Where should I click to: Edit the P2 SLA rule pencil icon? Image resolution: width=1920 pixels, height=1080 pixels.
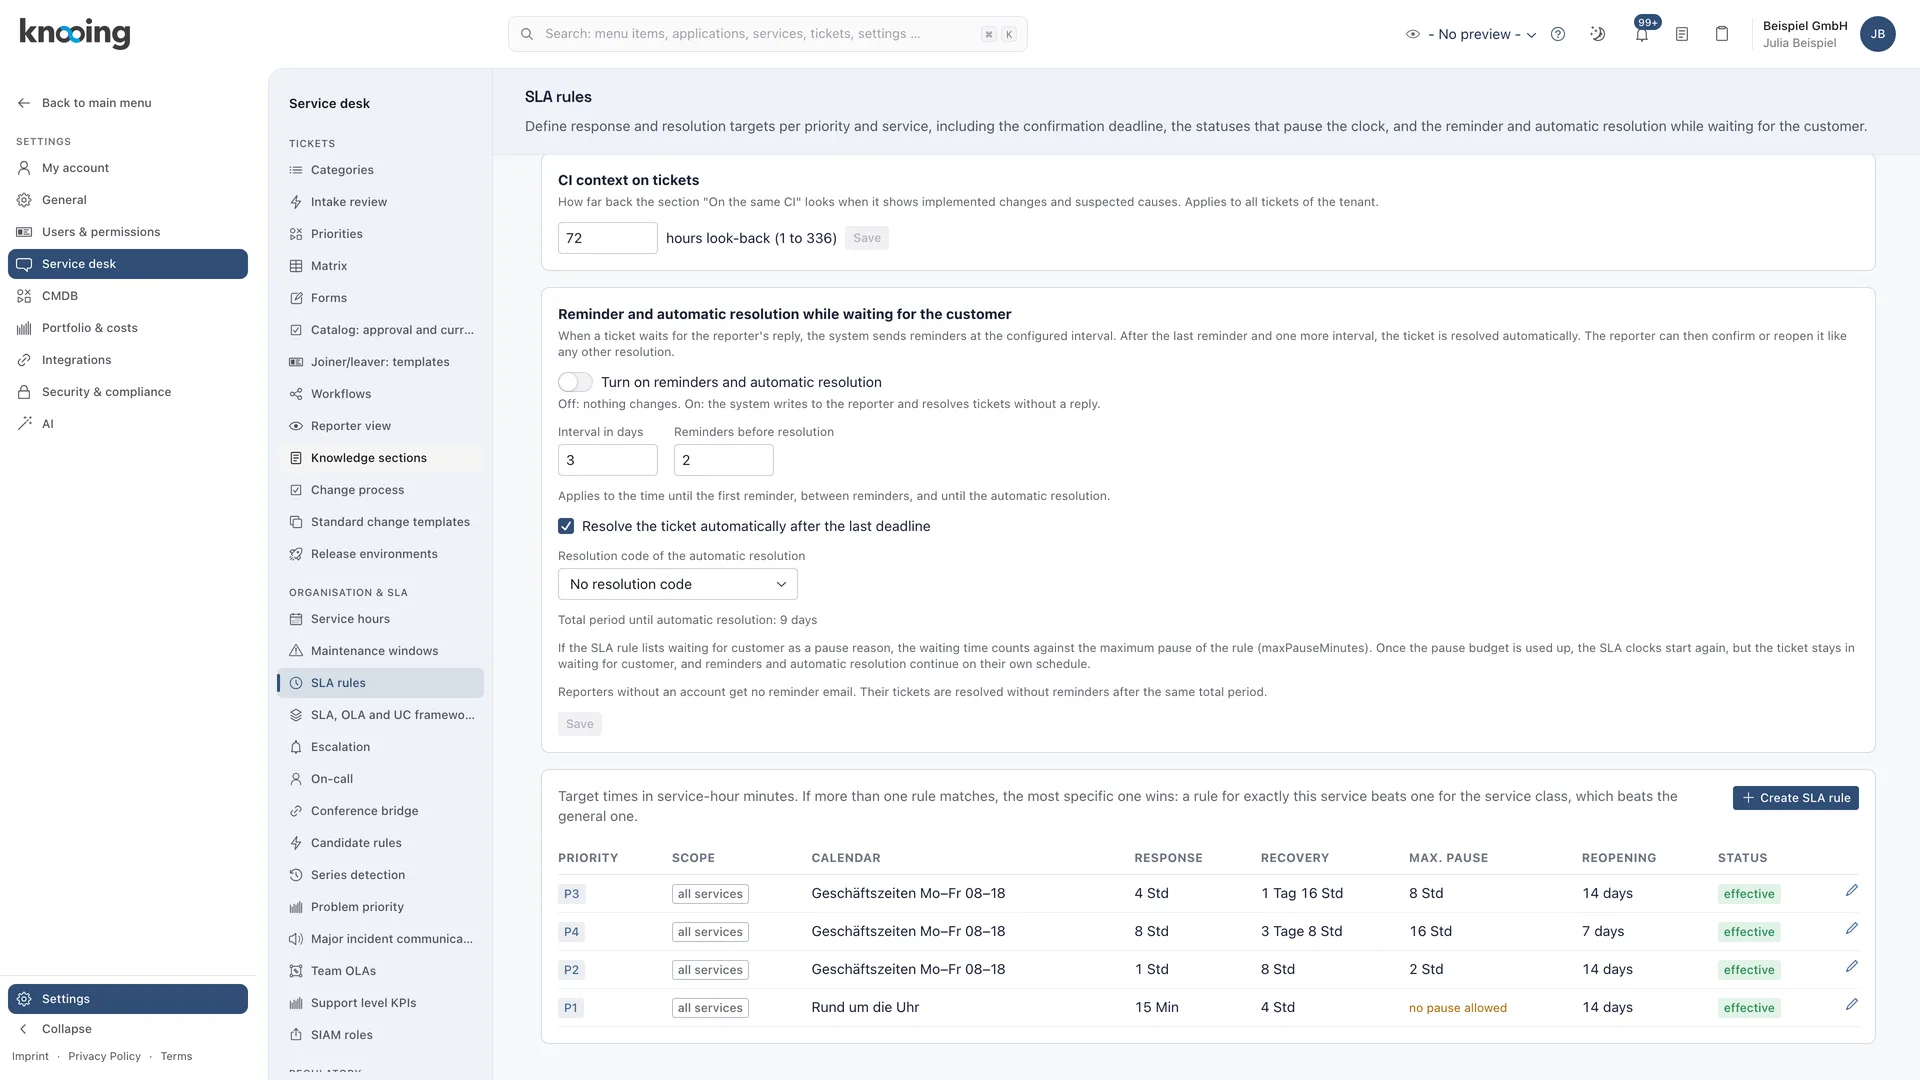[x=1852, y=967]
